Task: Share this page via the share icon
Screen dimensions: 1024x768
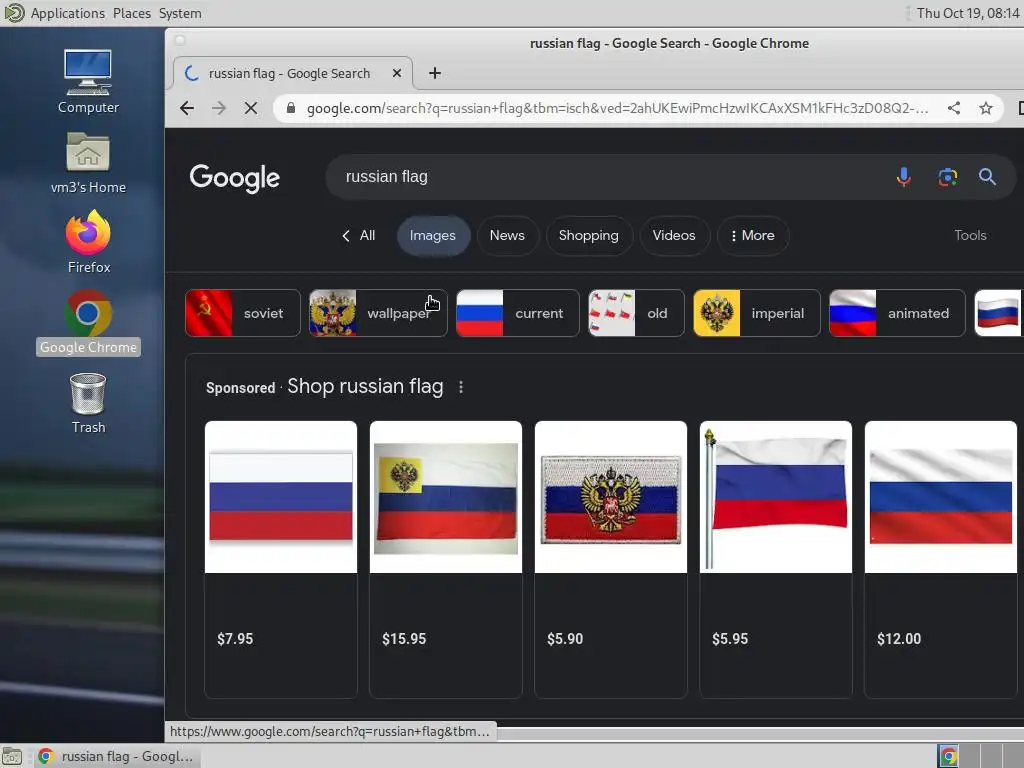Action: (x=953, y=108)
